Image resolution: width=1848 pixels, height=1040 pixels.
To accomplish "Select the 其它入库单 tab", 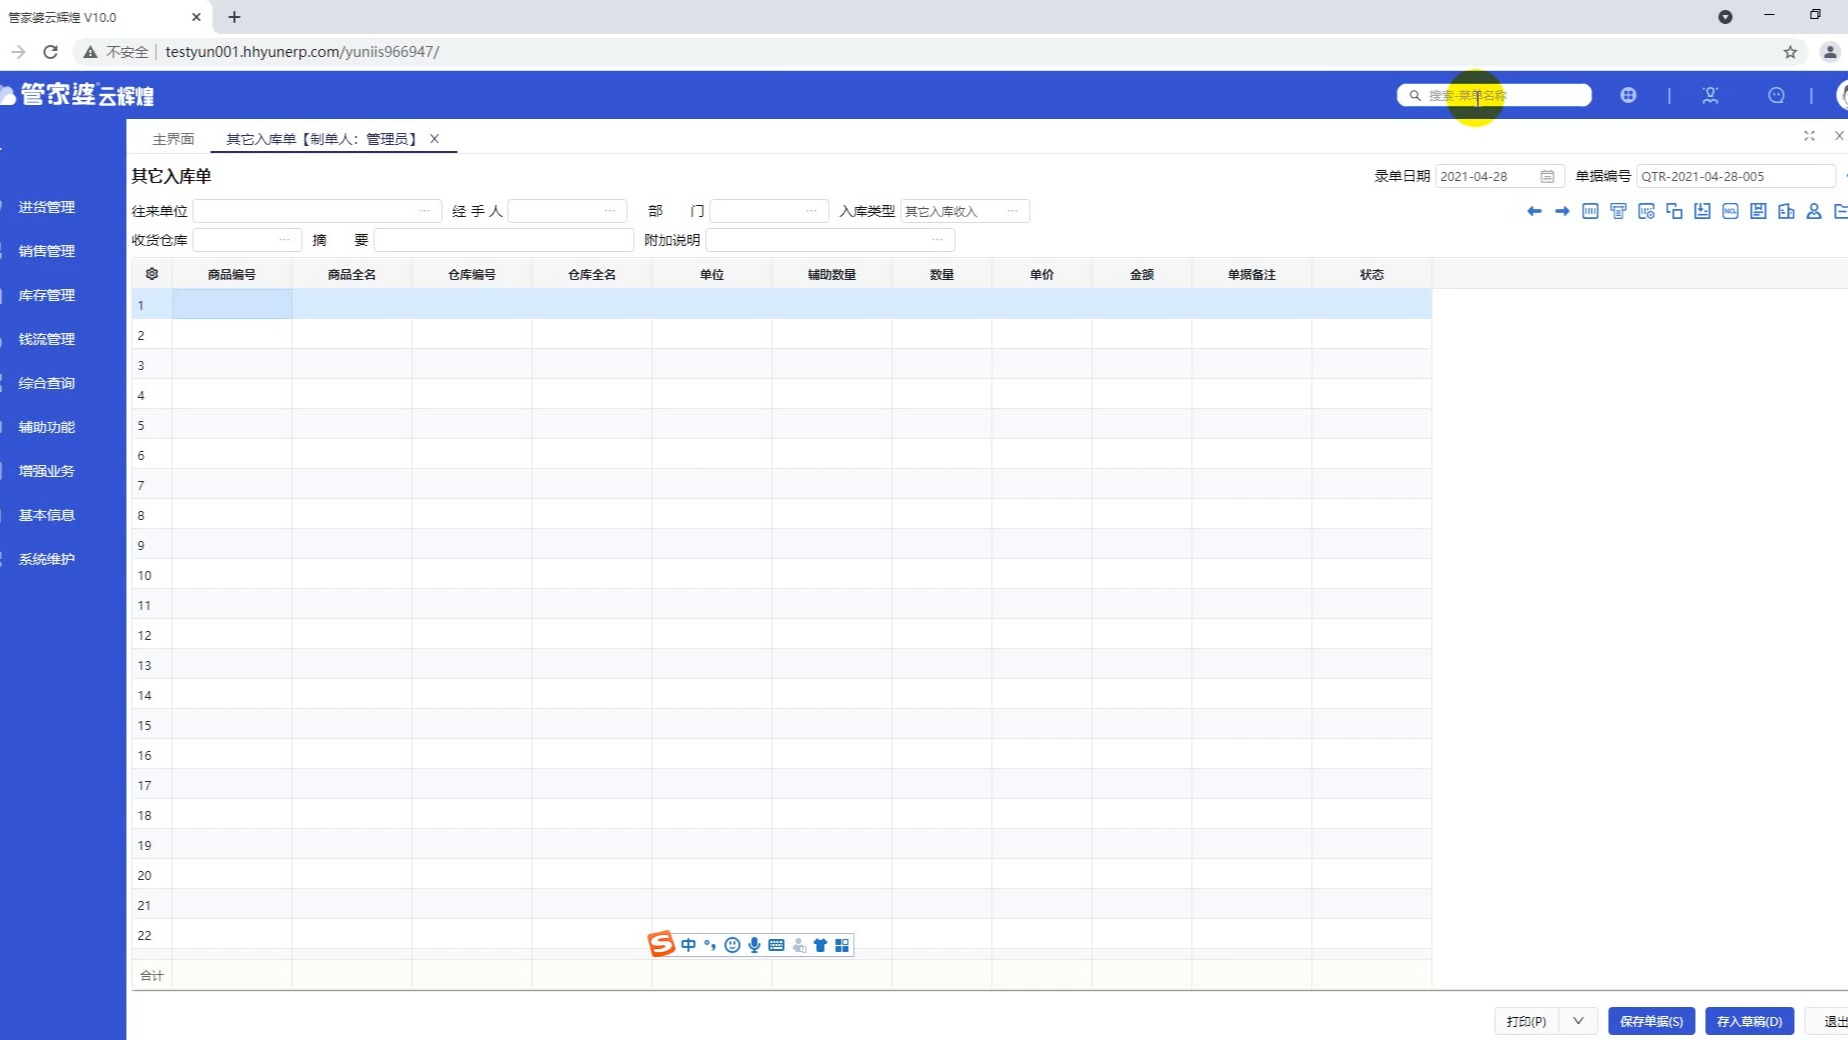I will tap(320, 139).
